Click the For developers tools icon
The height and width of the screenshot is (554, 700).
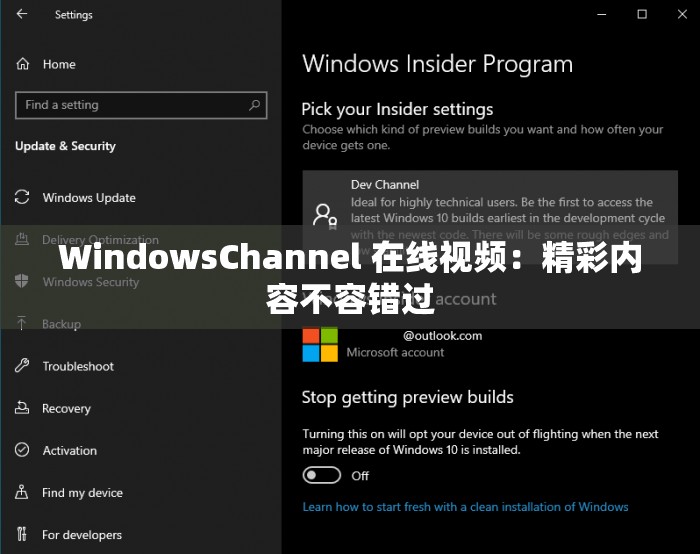pyautogui.click(x=21, y=534)
